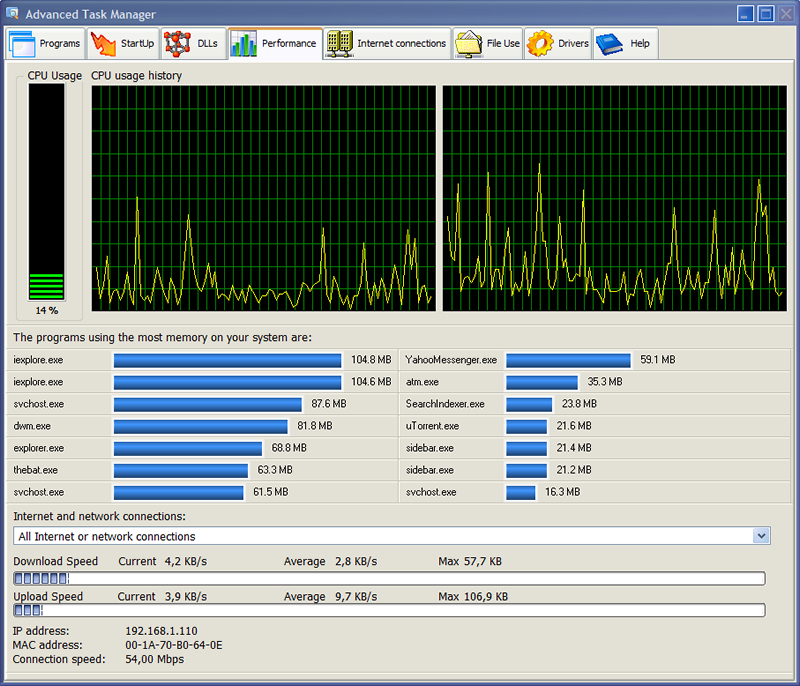Click the Advanced Task Manager title bar icon
Screen dimensions: 800x686
pos(12,14)
